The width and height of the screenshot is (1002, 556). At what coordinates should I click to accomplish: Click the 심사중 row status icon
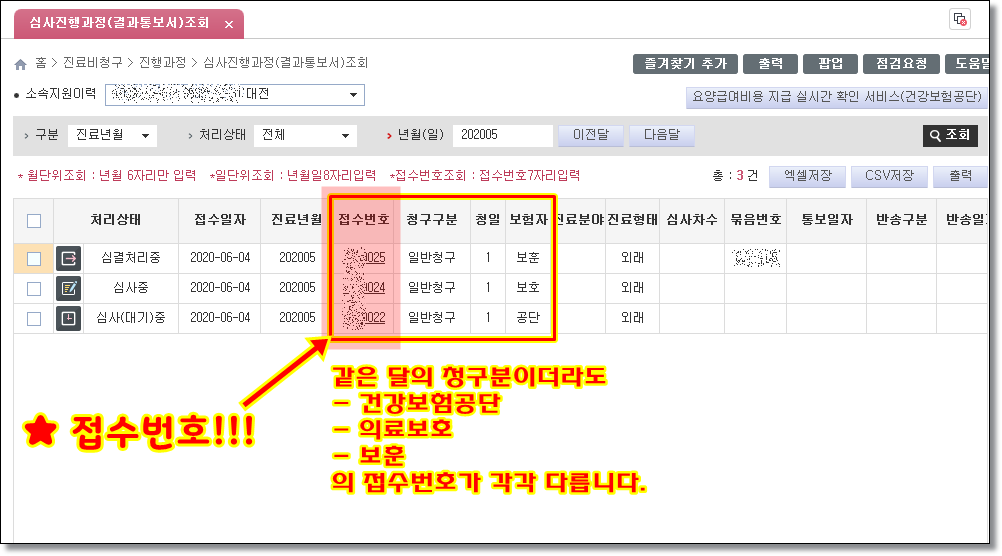coord(68,288)
